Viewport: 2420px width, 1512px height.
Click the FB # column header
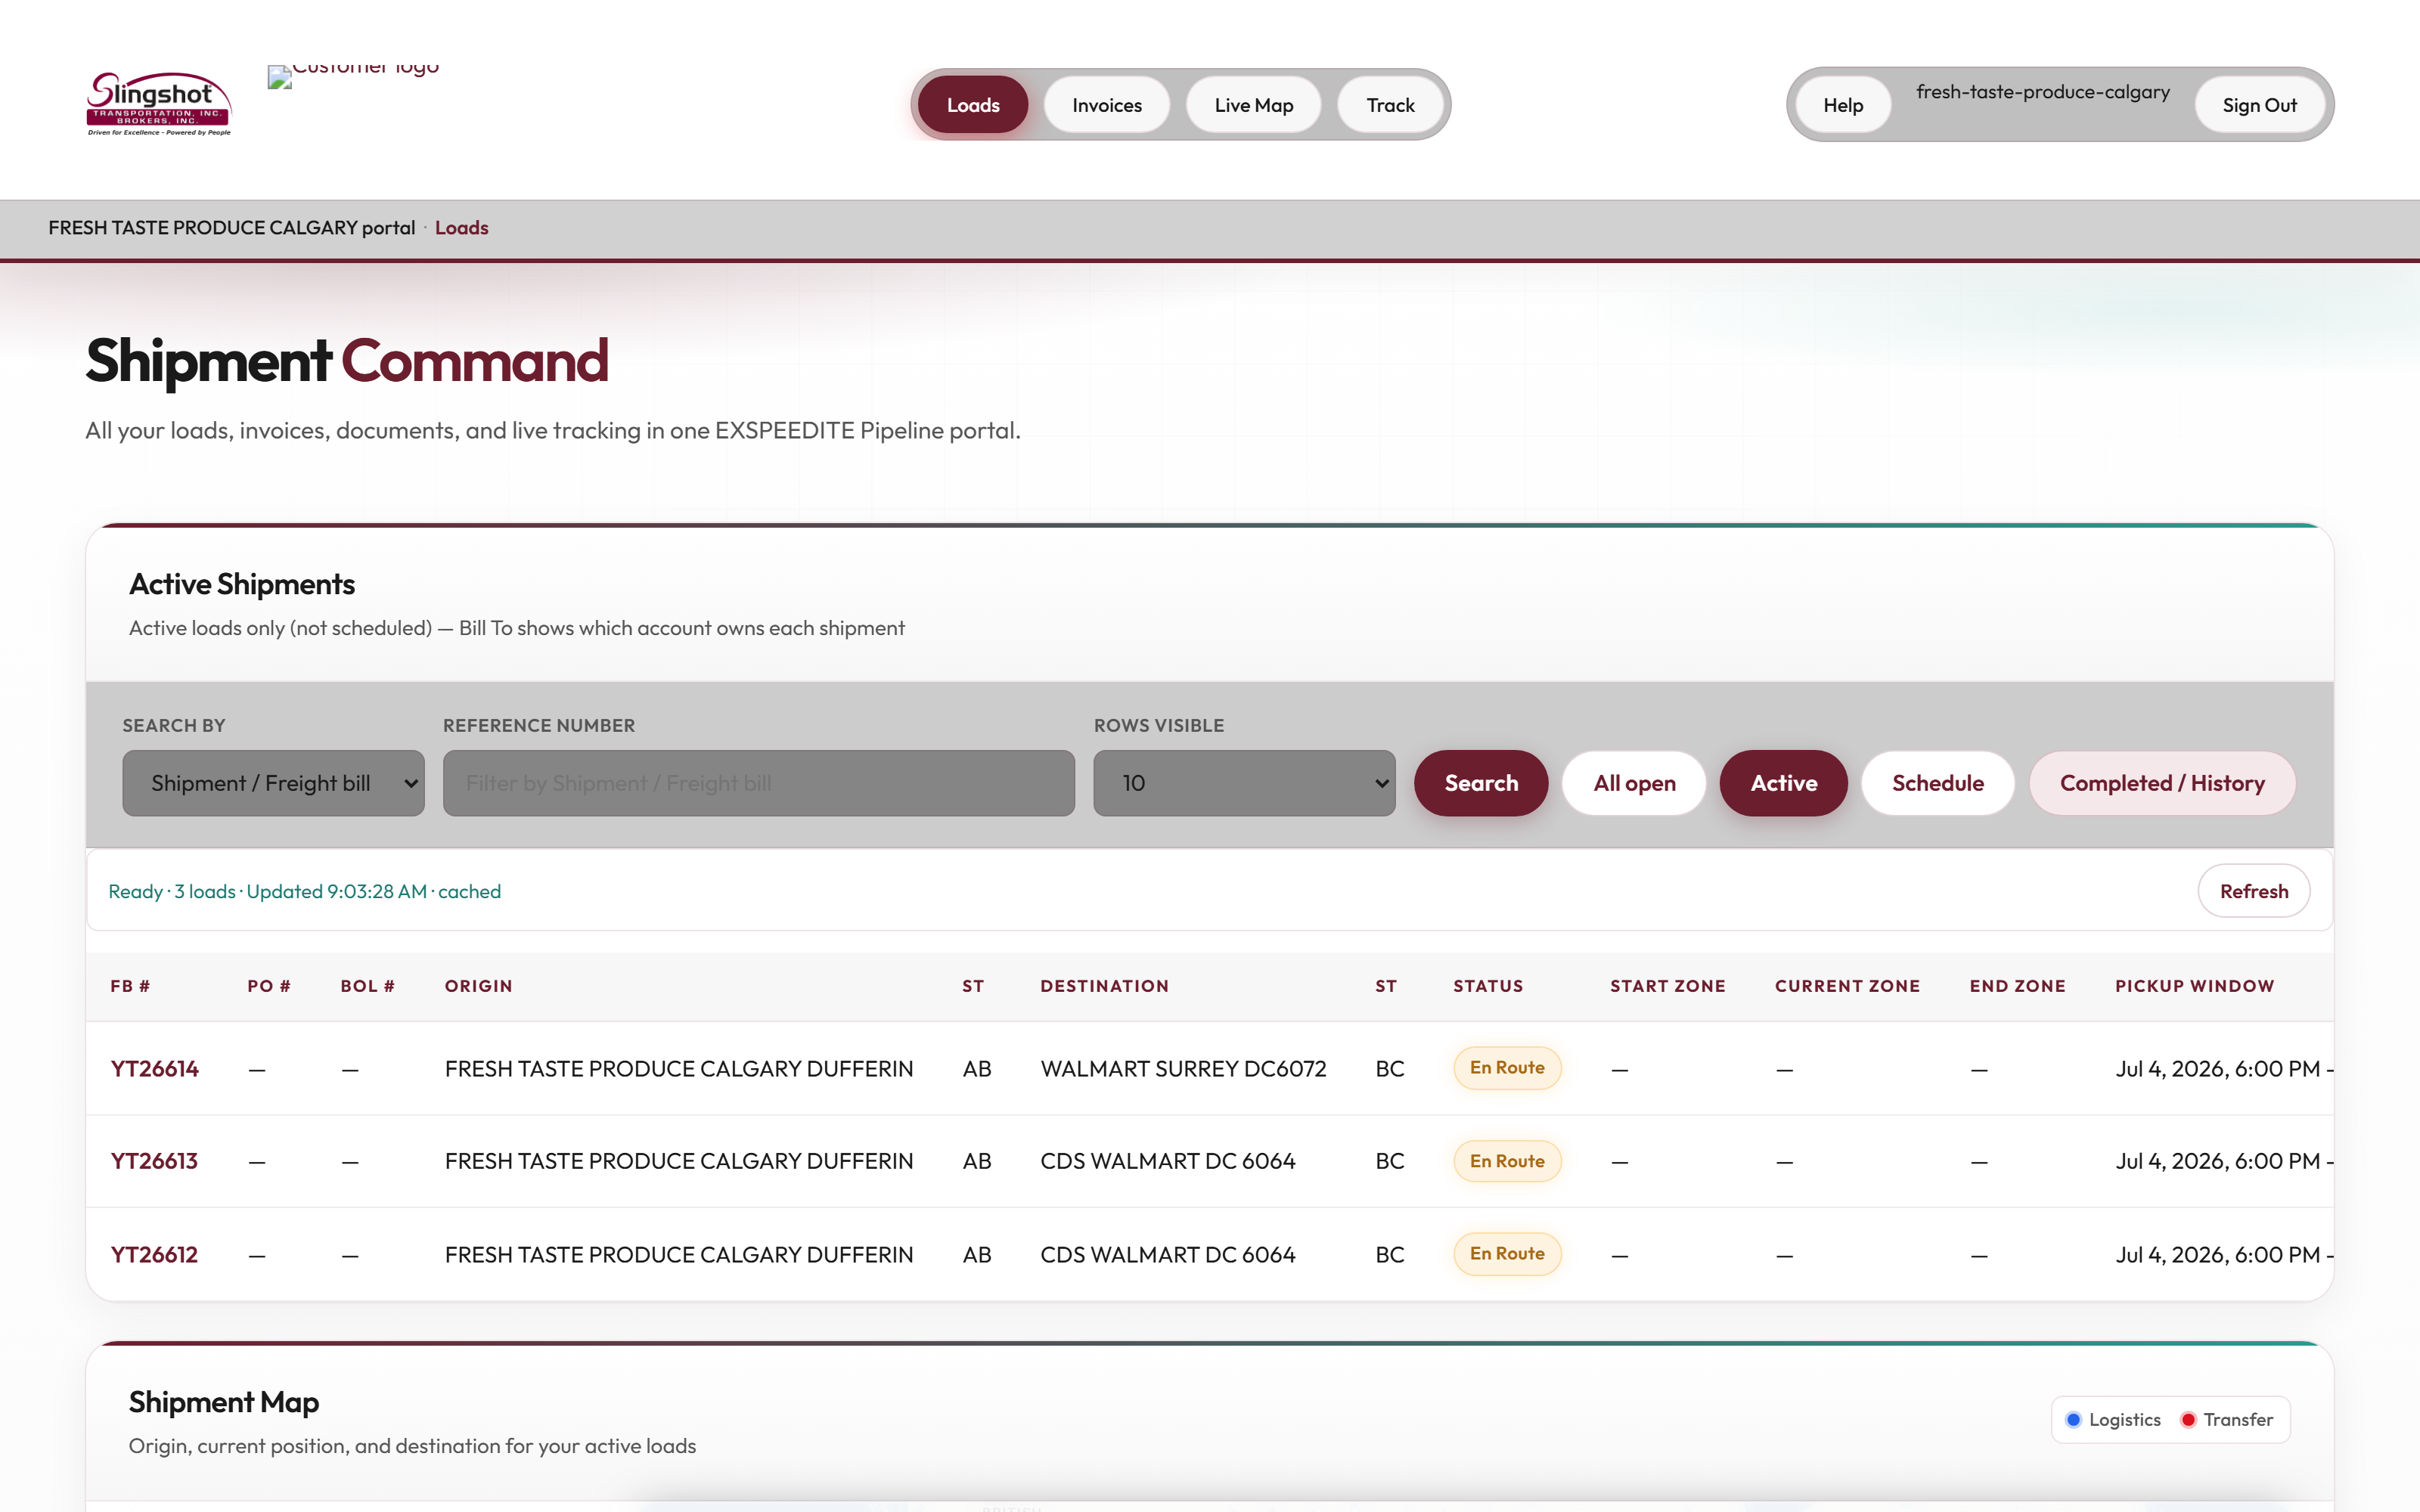coord(130,986)
